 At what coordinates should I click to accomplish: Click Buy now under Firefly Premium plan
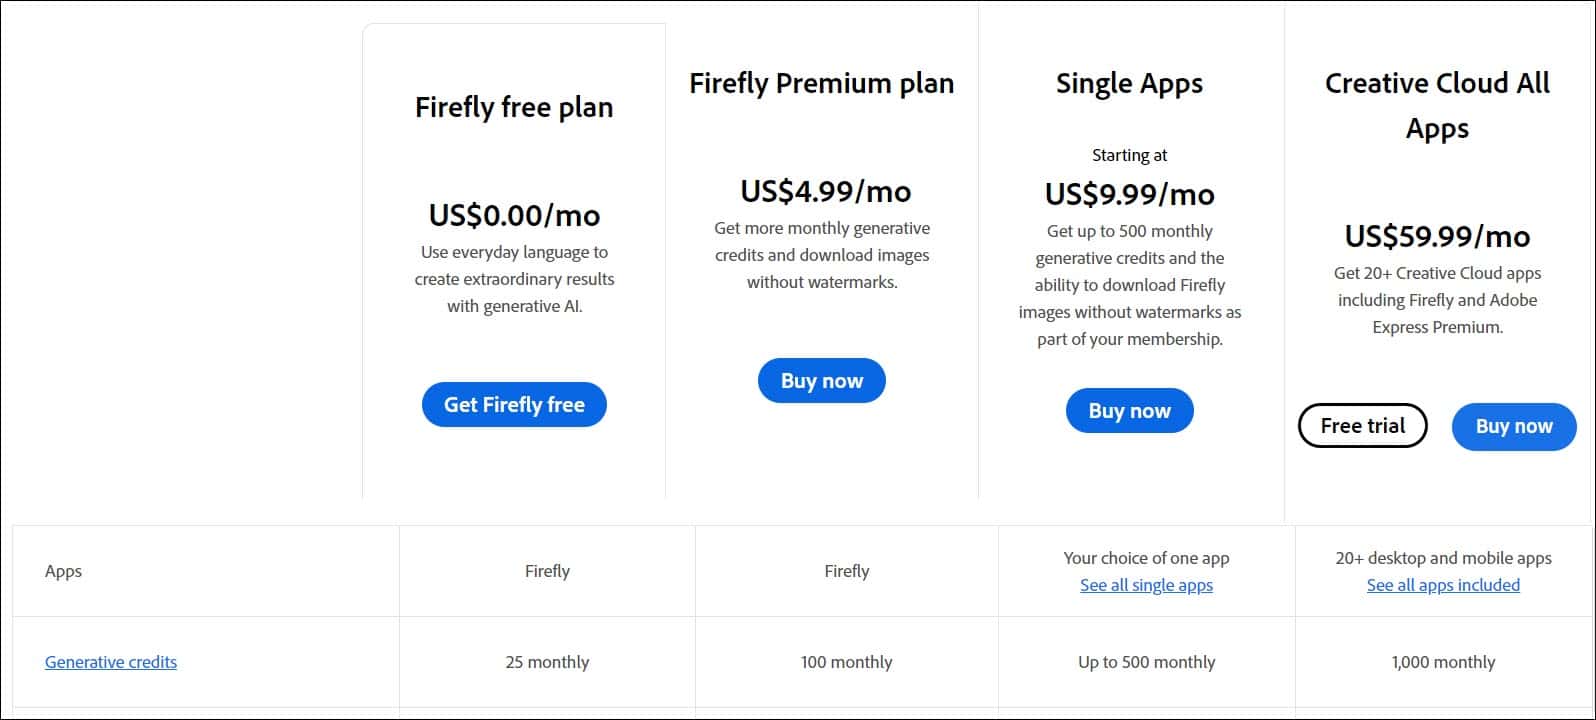coord(821,380)
